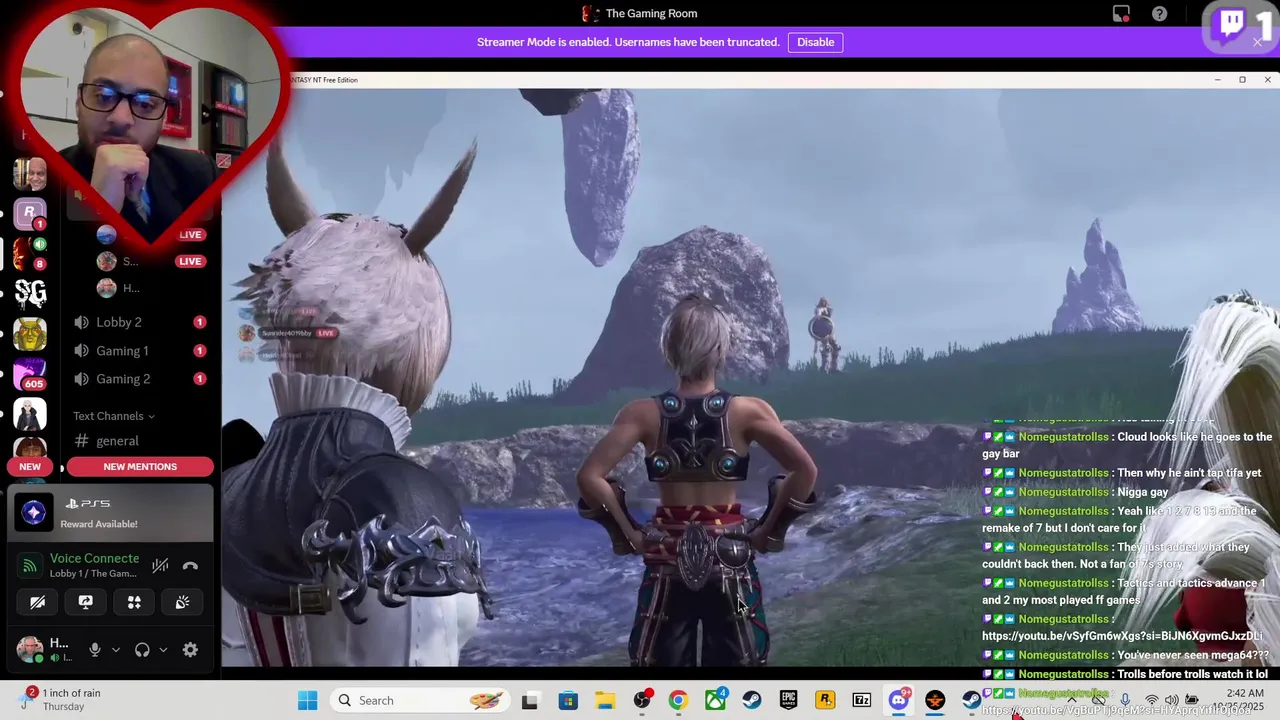Disable Streamer Mode via the Disable button
Screen dimensions: 1280x720
click(815, 42)
